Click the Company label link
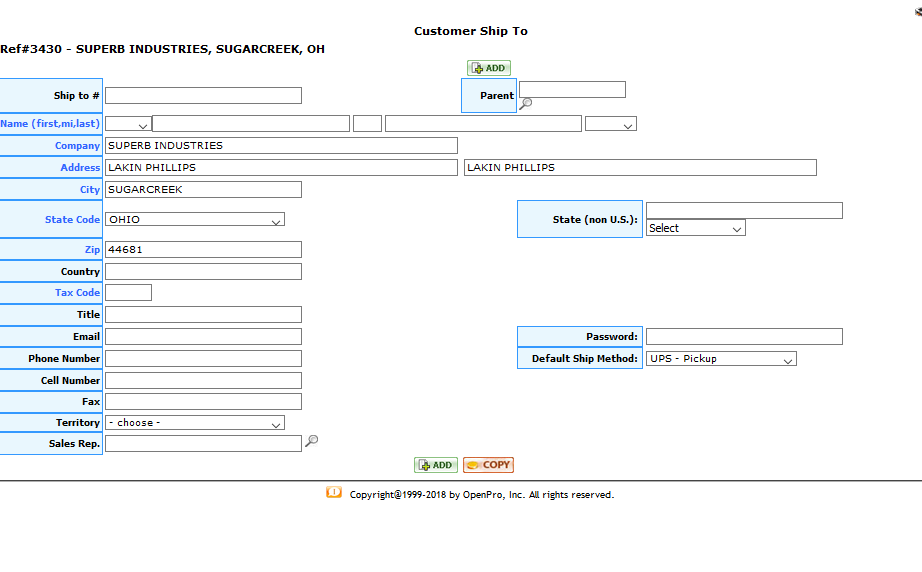922x572 pixels. pyautogui.click(x=77, y=146)
